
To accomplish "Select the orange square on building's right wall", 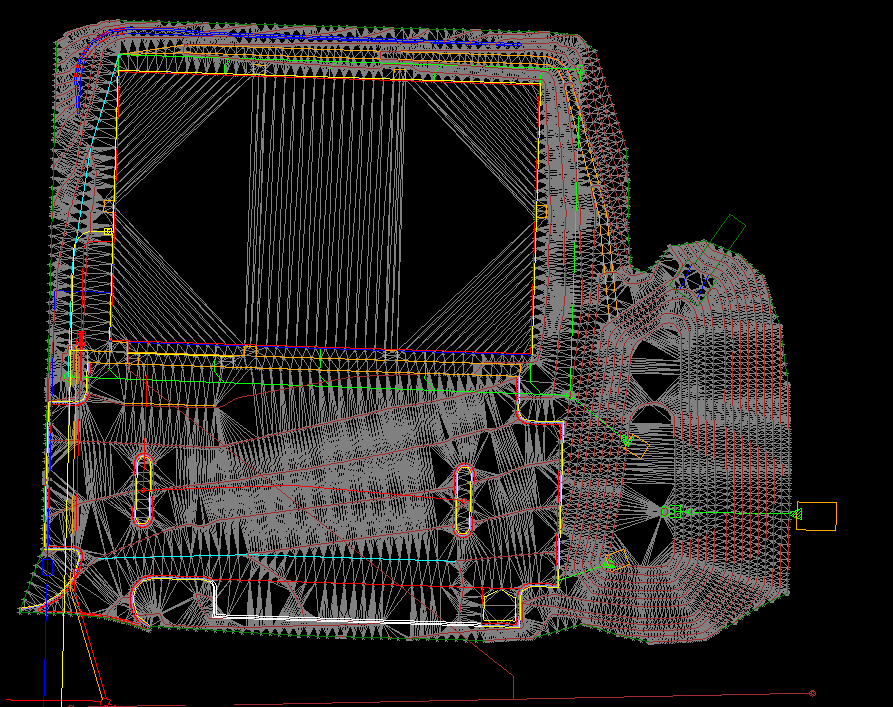I will pyautogui.click(x=541, y=211).
